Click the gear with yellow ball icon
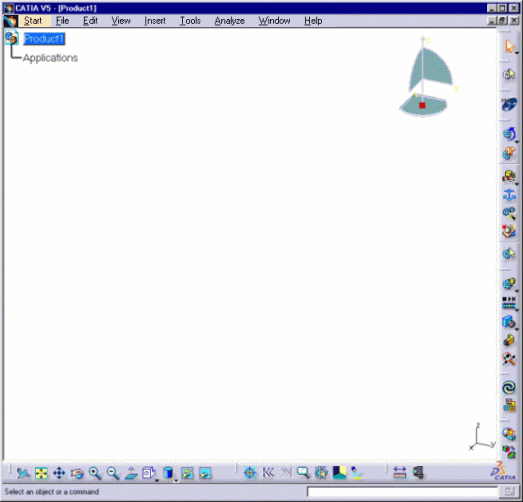Image resolution: width=523 pixels, height=502 pixels. [509, 284]
